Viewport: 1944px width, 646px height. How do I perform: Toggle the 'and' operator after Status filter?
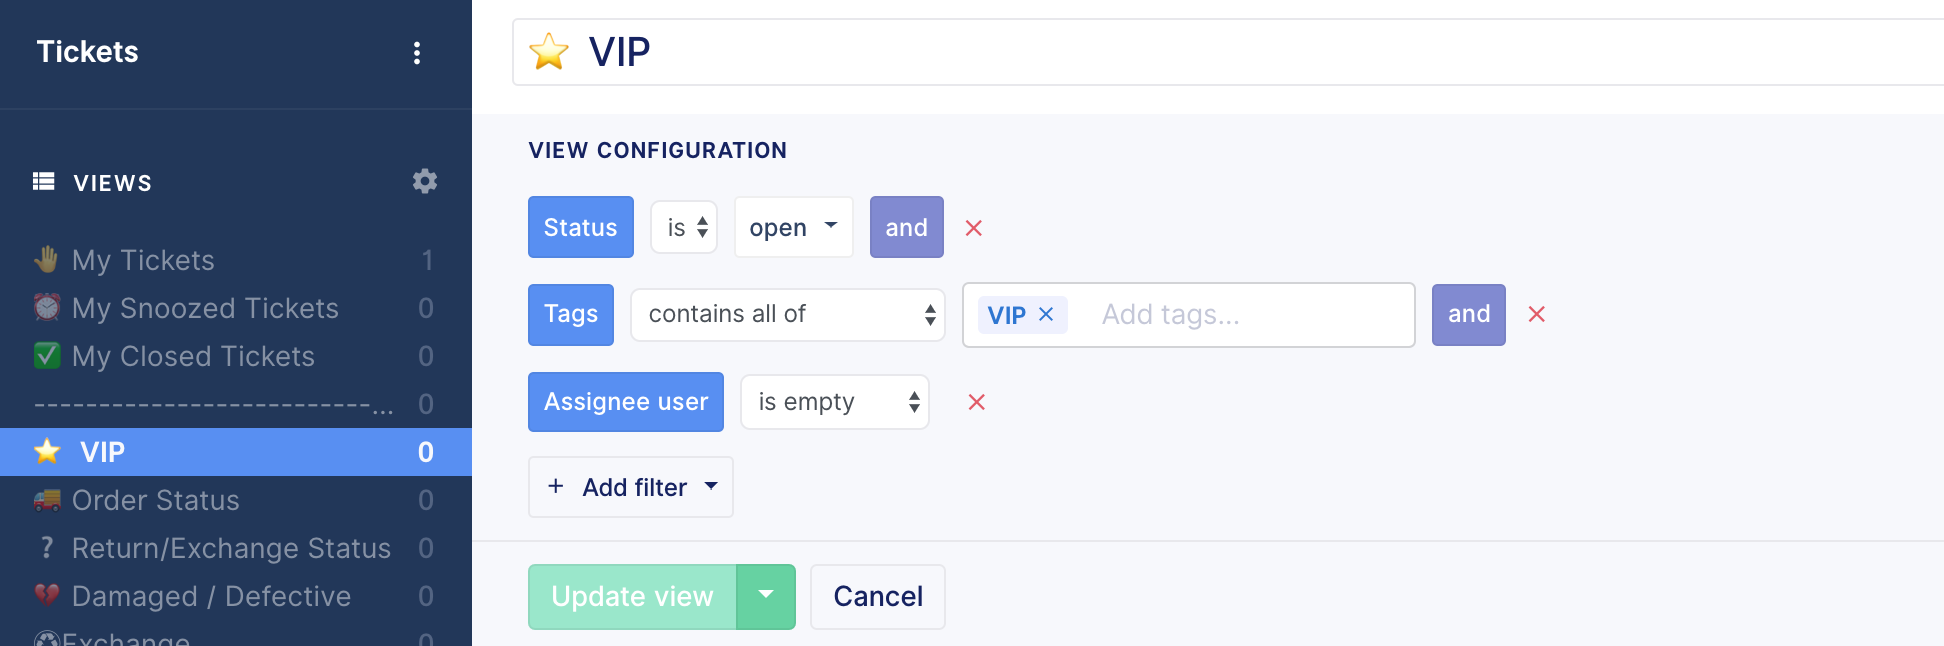[x=907, y=227]
